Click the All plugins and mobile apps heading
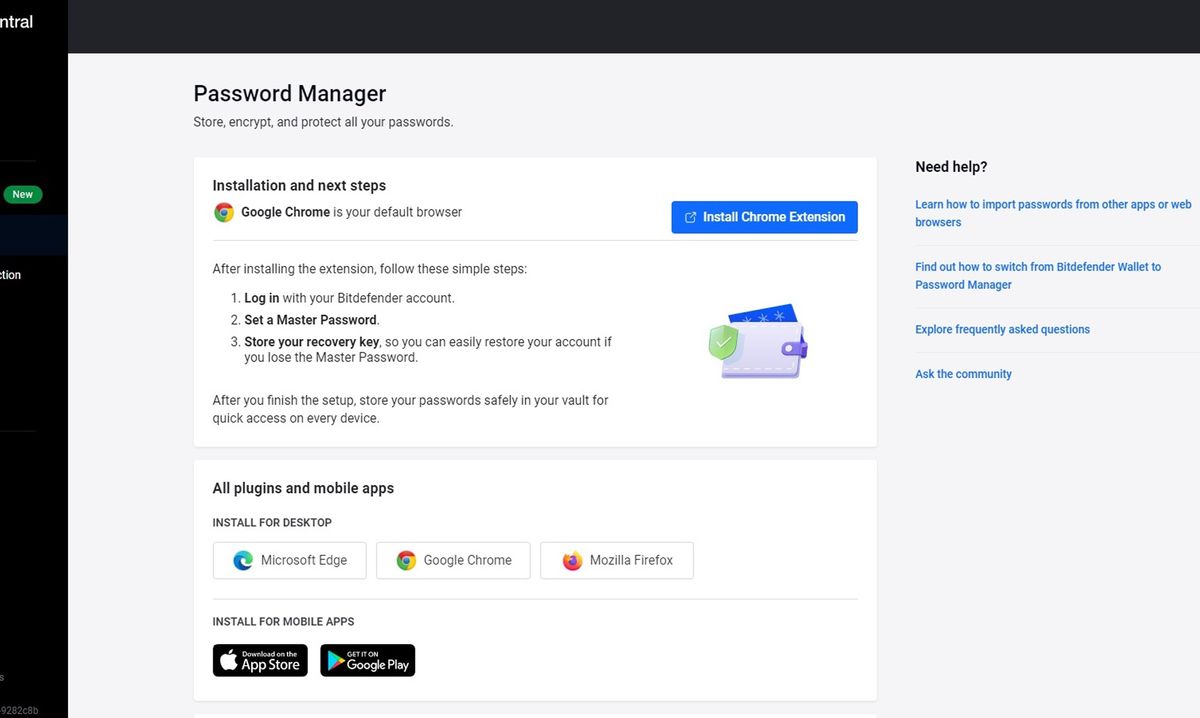1200x718 pixels. pyautogui.click(x=303, y=489)
